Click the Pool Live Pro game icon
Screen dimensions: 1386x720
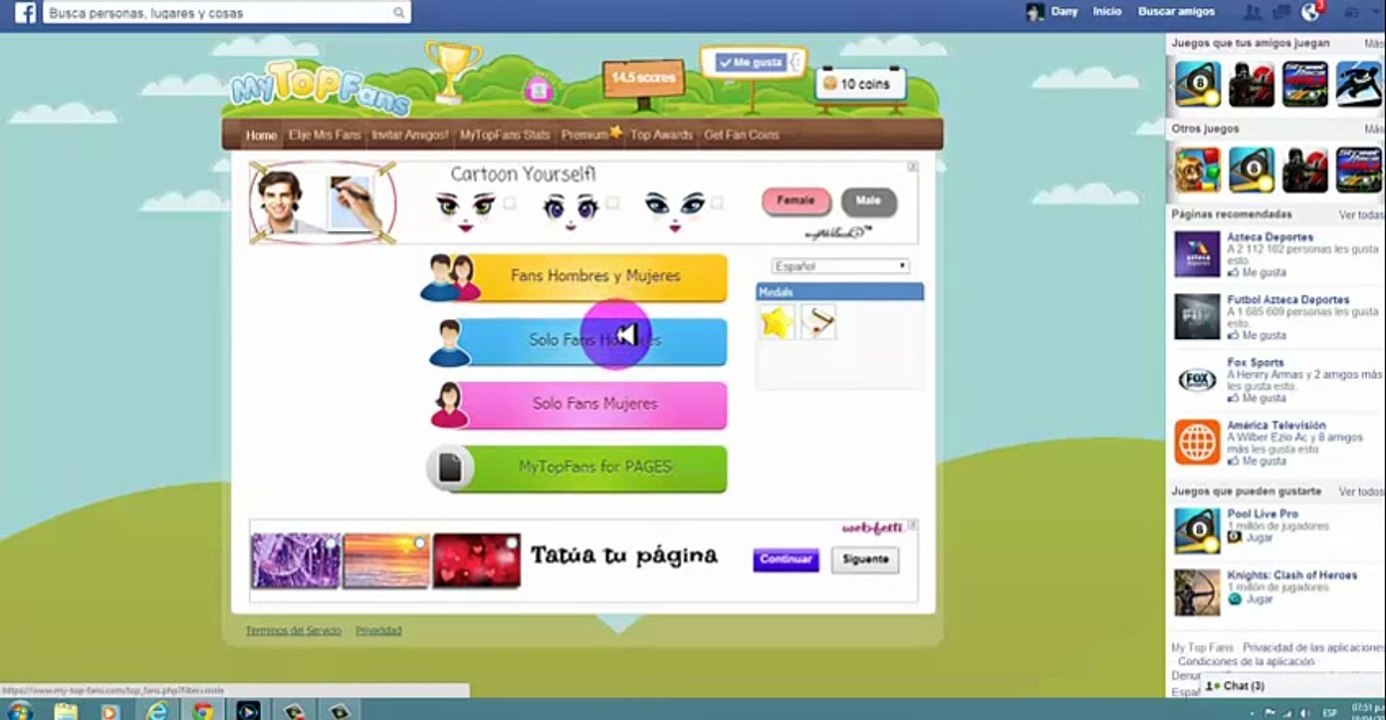click(1197, 531)
